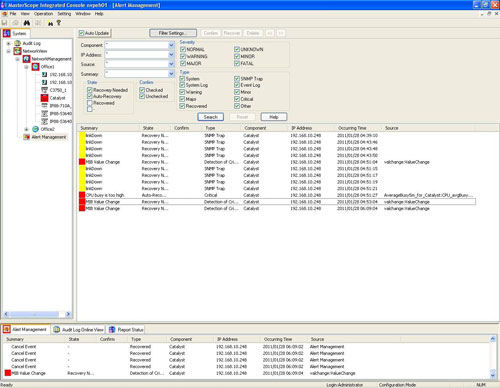Click the large binoculars search icon
500x388 pixels.
pos(27,23)
